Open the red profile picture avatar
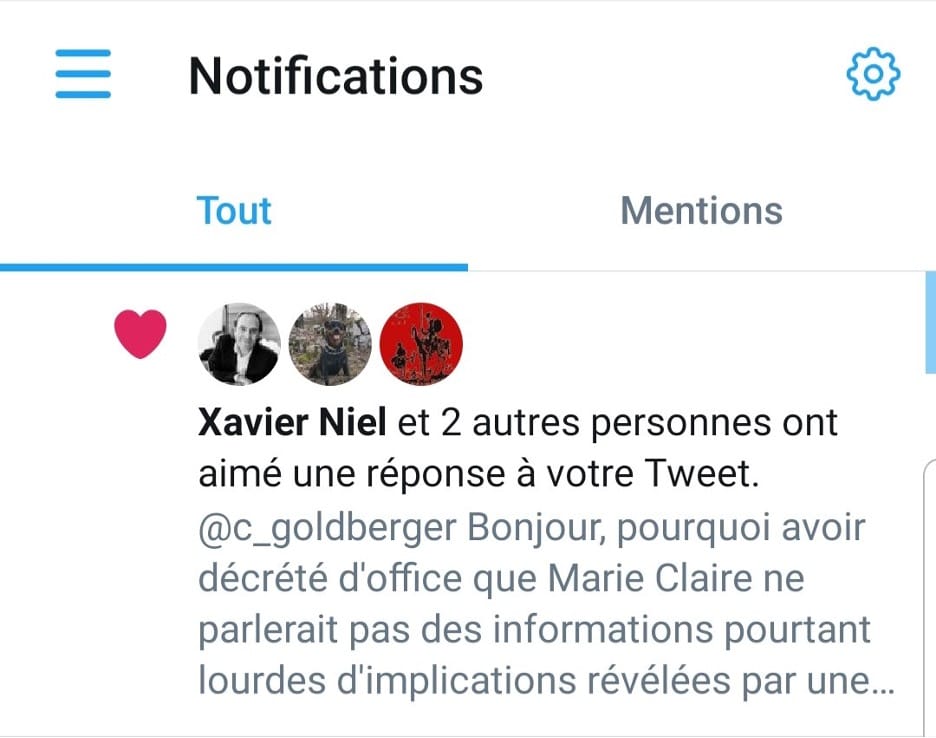This screenshot has height=738, width=936. tap(422, 344)
